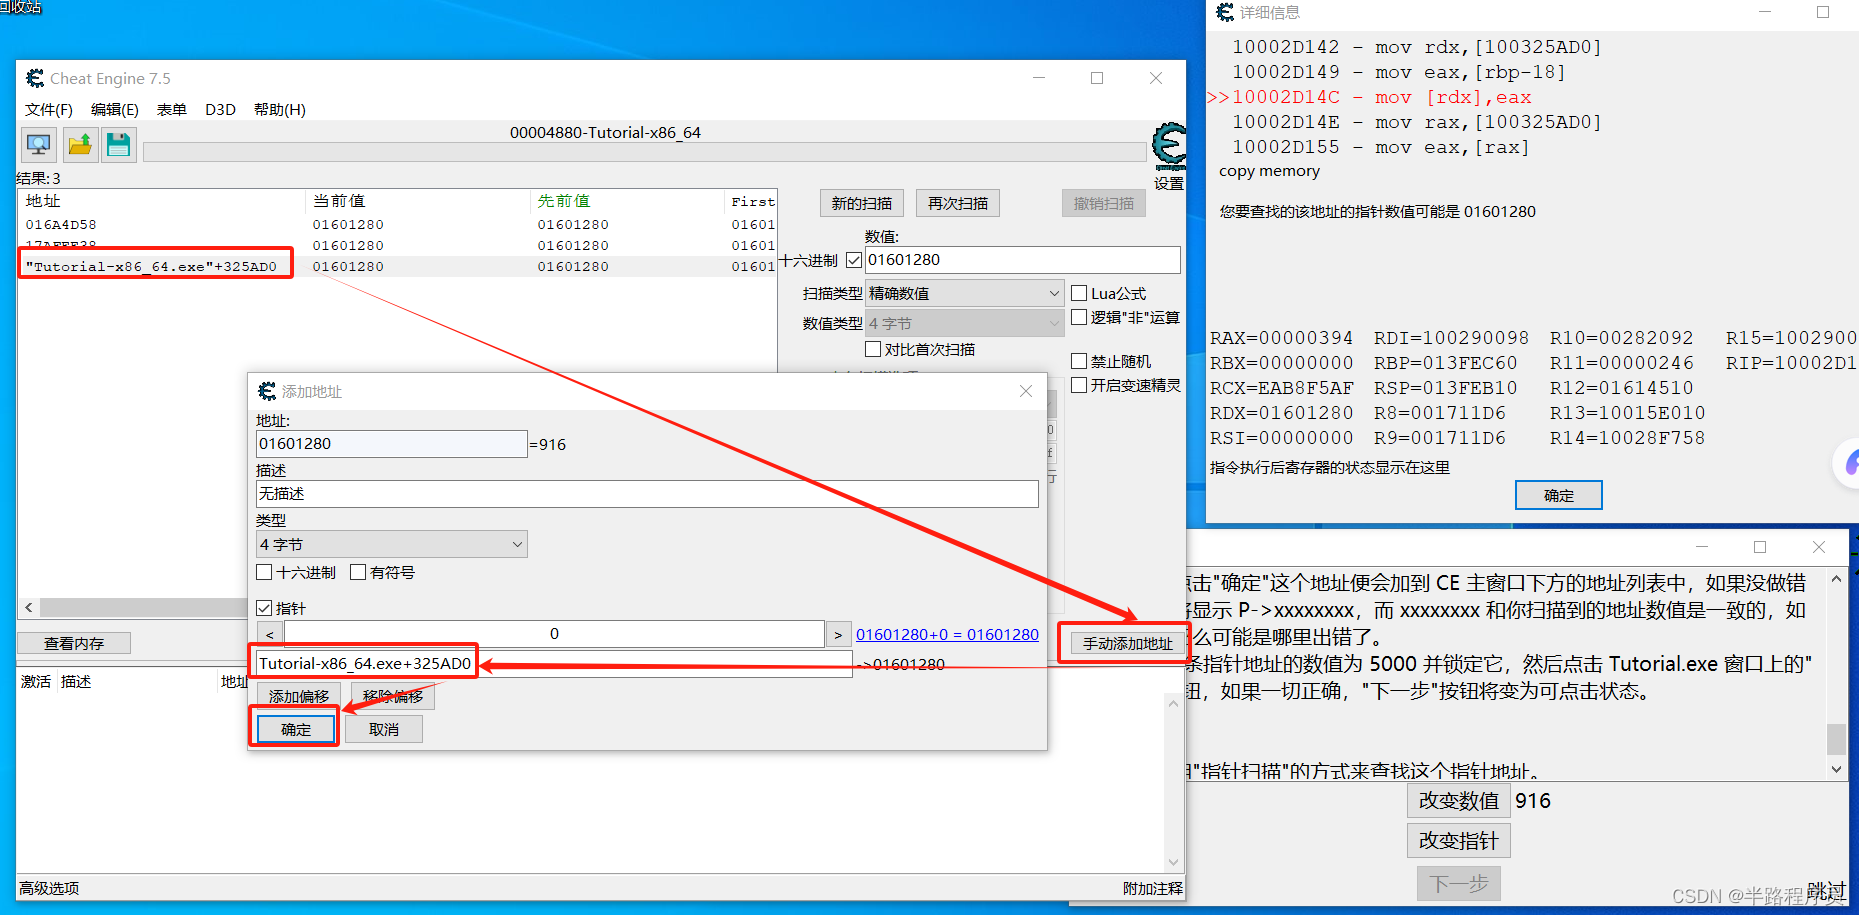The height and width of the screenshot is (915, 1859).
Task: Click the 新的扫描 button
Action: pos(862,203)
